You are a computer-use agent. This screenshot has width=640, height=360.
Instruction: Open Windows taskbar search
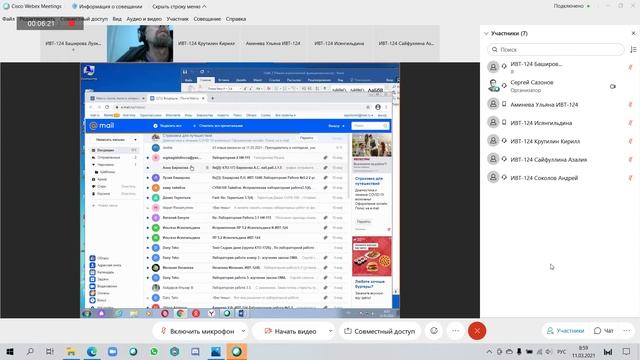(30, 352)
